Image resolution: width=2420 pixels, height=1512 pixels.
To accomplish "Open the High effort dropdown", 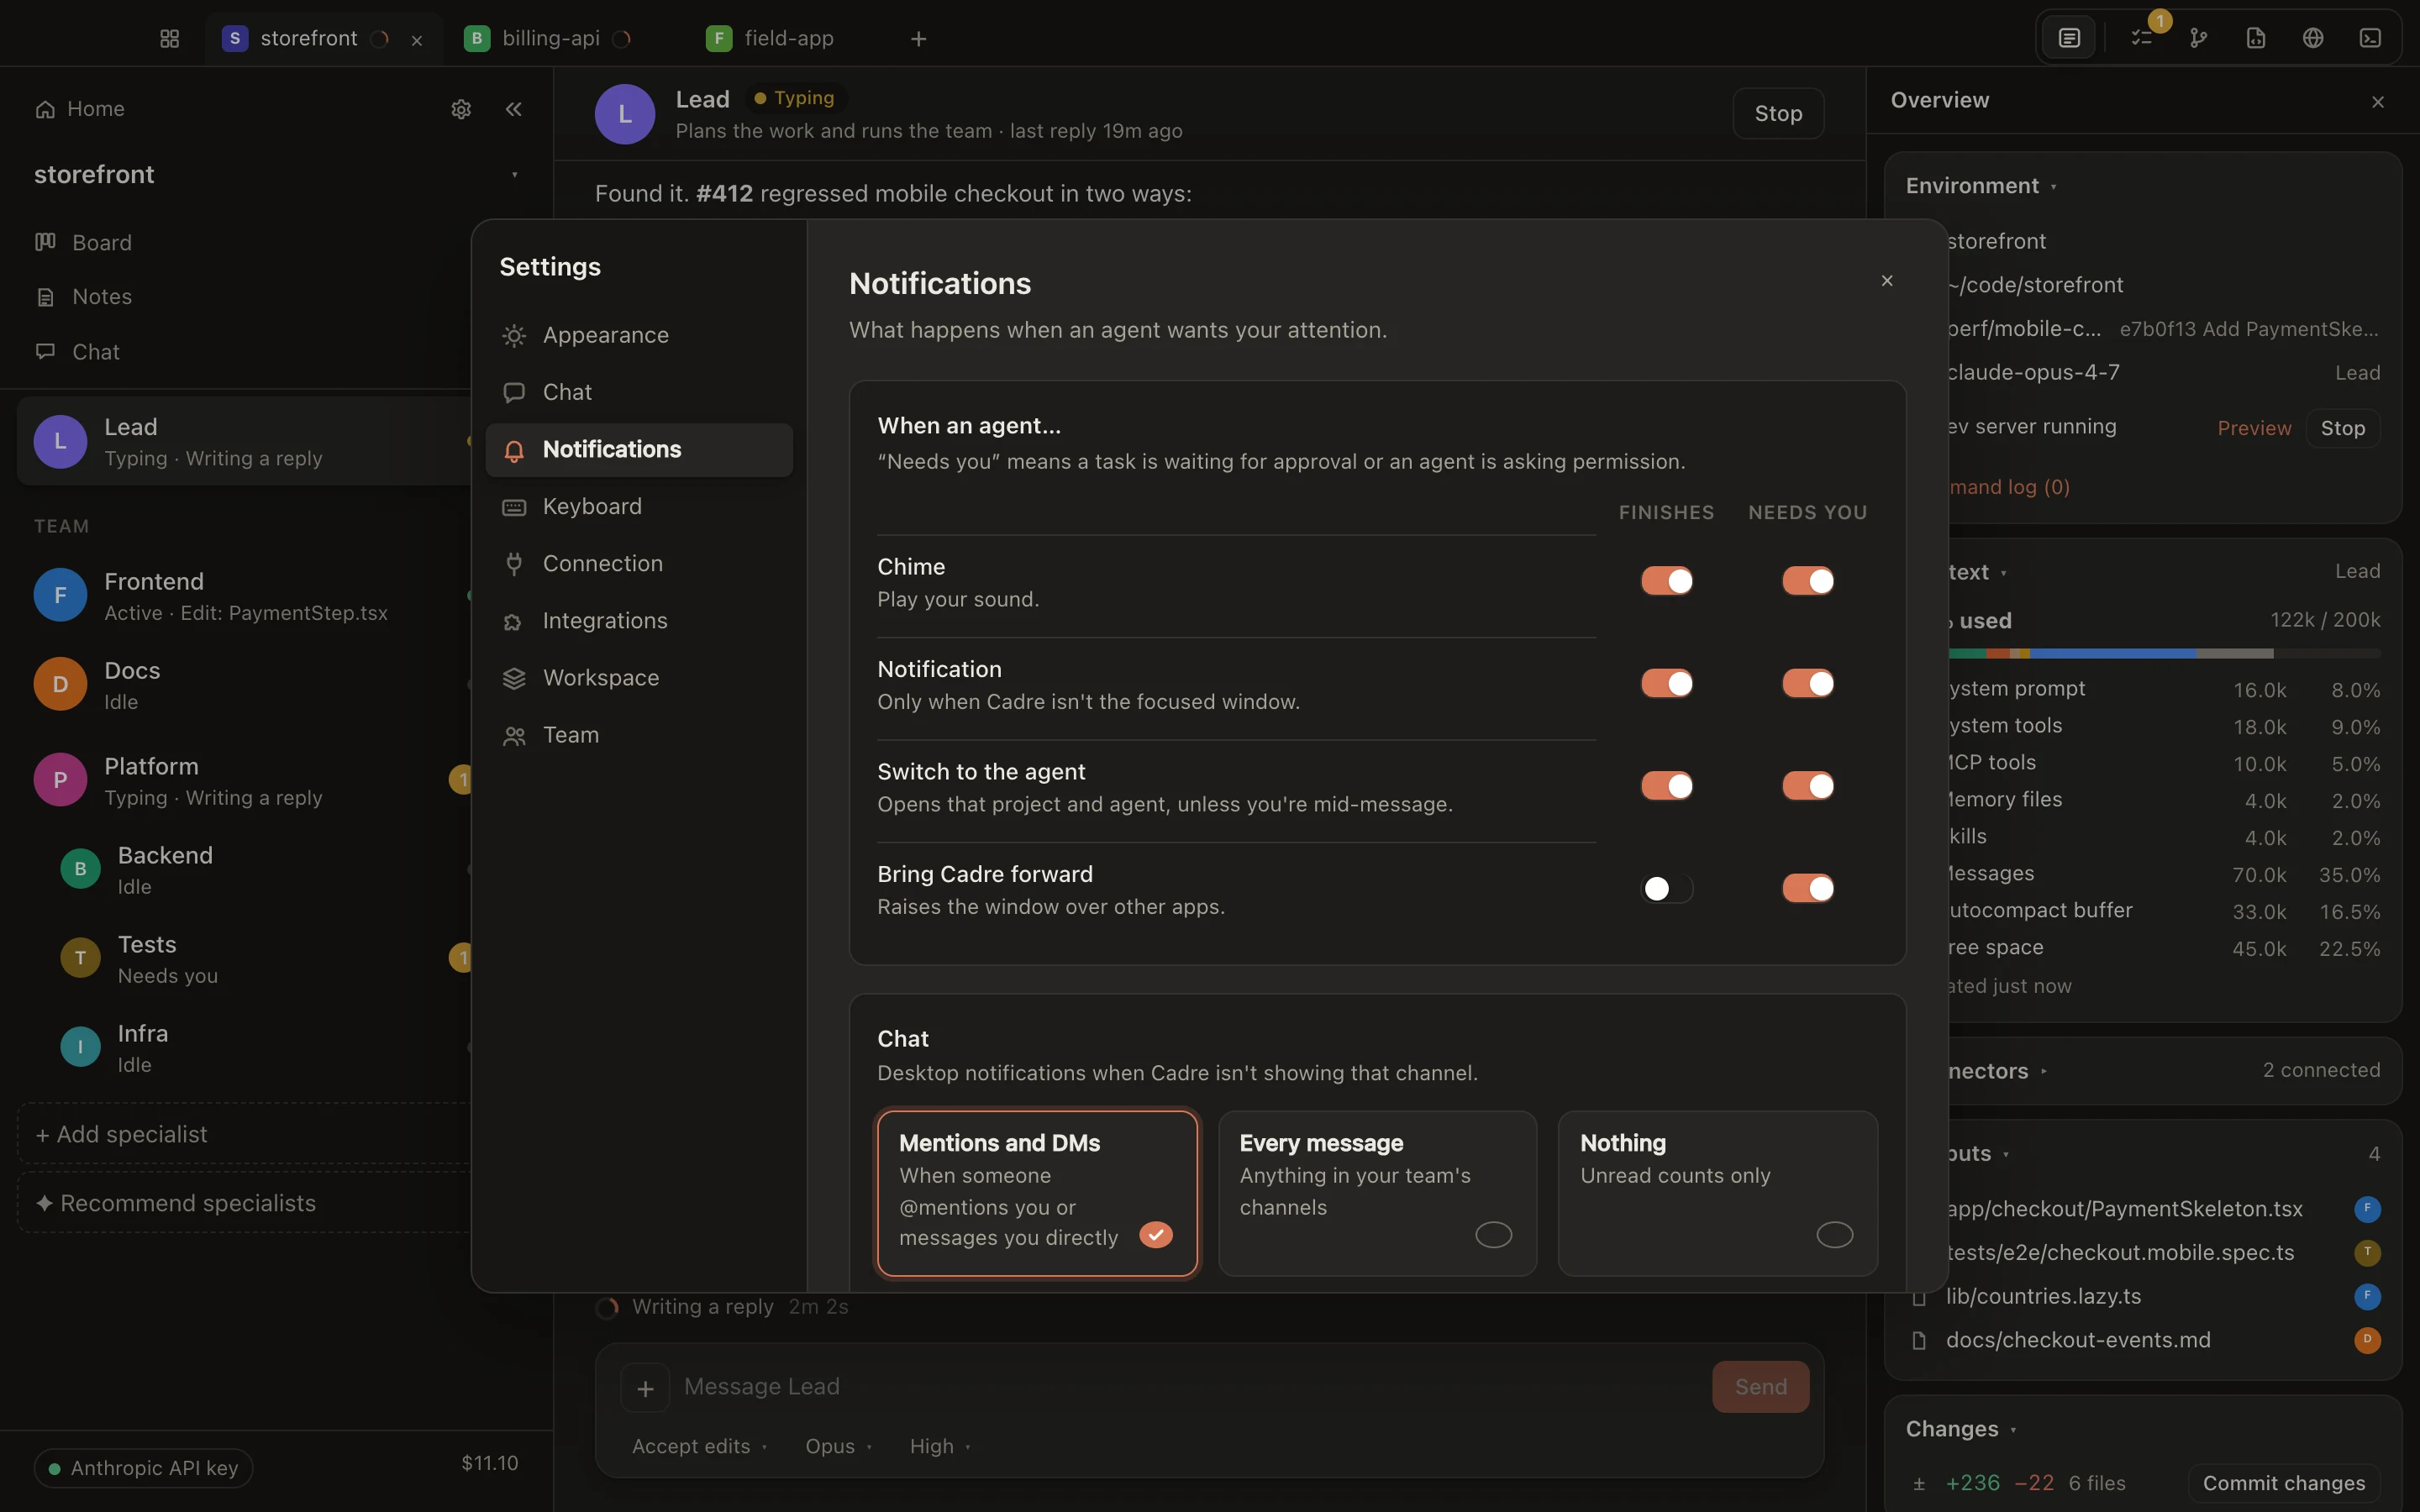I will pyautogui.click(x=940, y=1447).
